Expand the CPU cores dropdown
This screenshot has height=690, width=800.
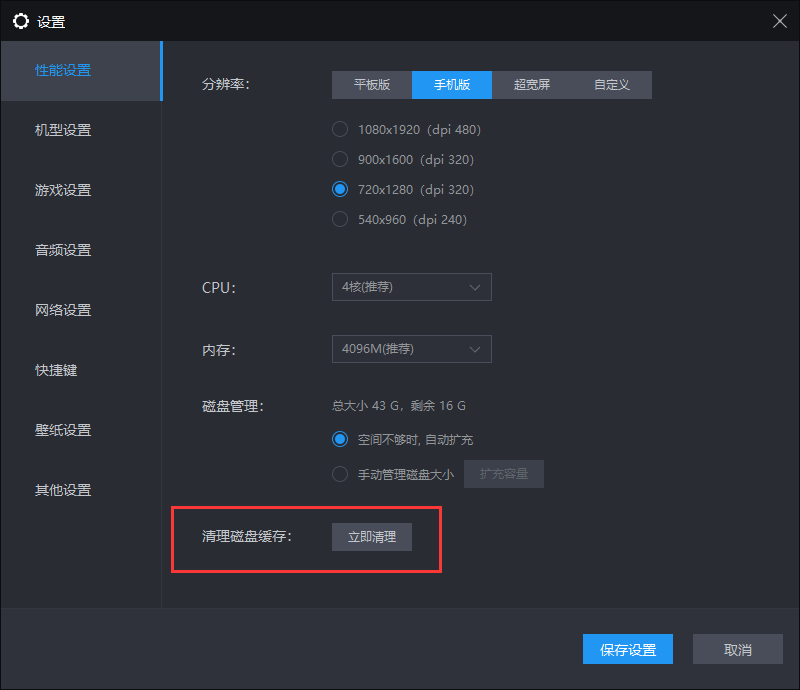click(411, 287)
